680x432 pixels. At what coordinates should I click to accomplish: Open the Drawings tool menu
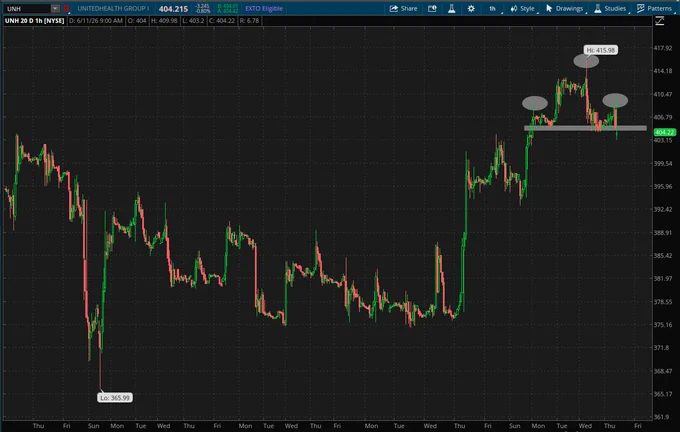pos(565,8)
